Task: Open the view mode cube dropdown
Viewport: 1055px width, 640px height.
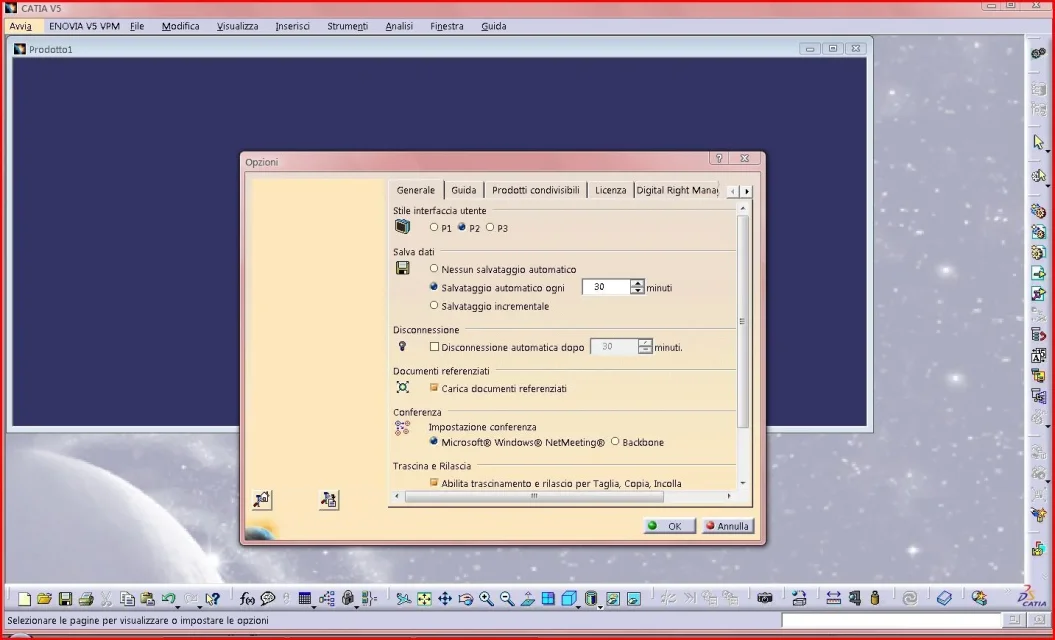Action: point(578,606)
